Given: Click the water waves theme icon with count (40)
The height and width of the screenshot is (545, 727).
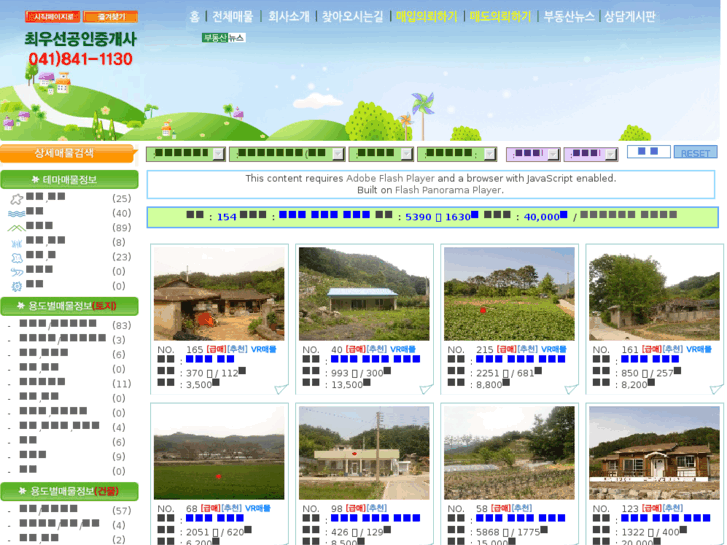Looking at the screenshot, I should coord(17,213).
